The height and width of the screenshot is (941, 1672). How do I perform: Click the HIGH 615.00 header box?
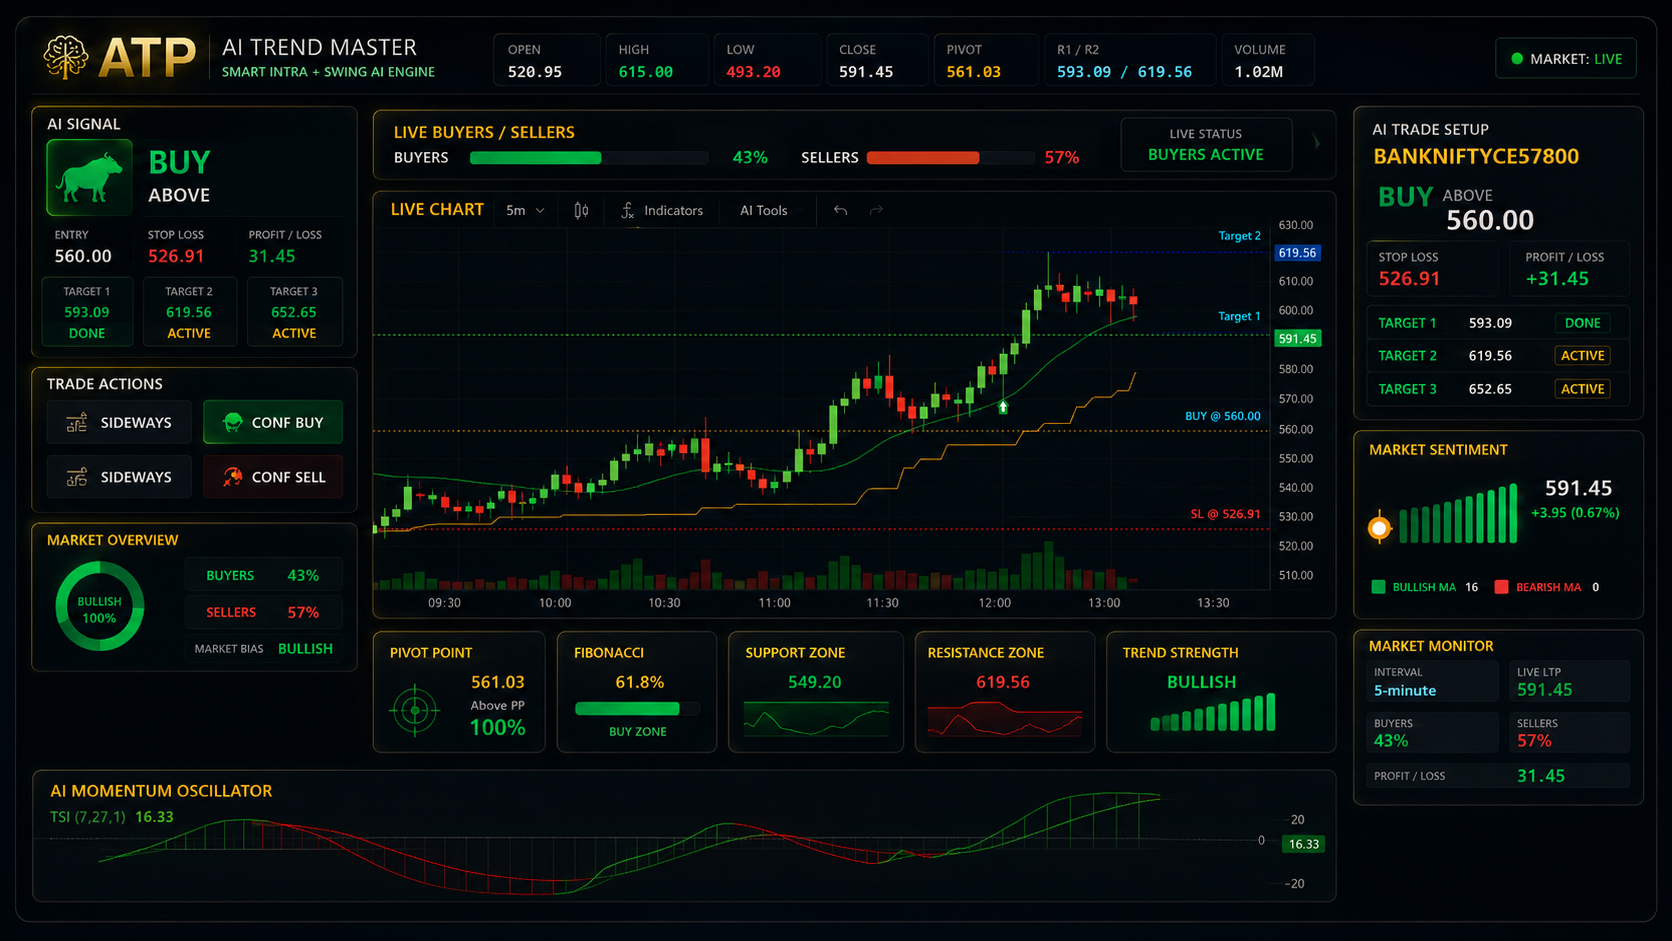(656, 60)
